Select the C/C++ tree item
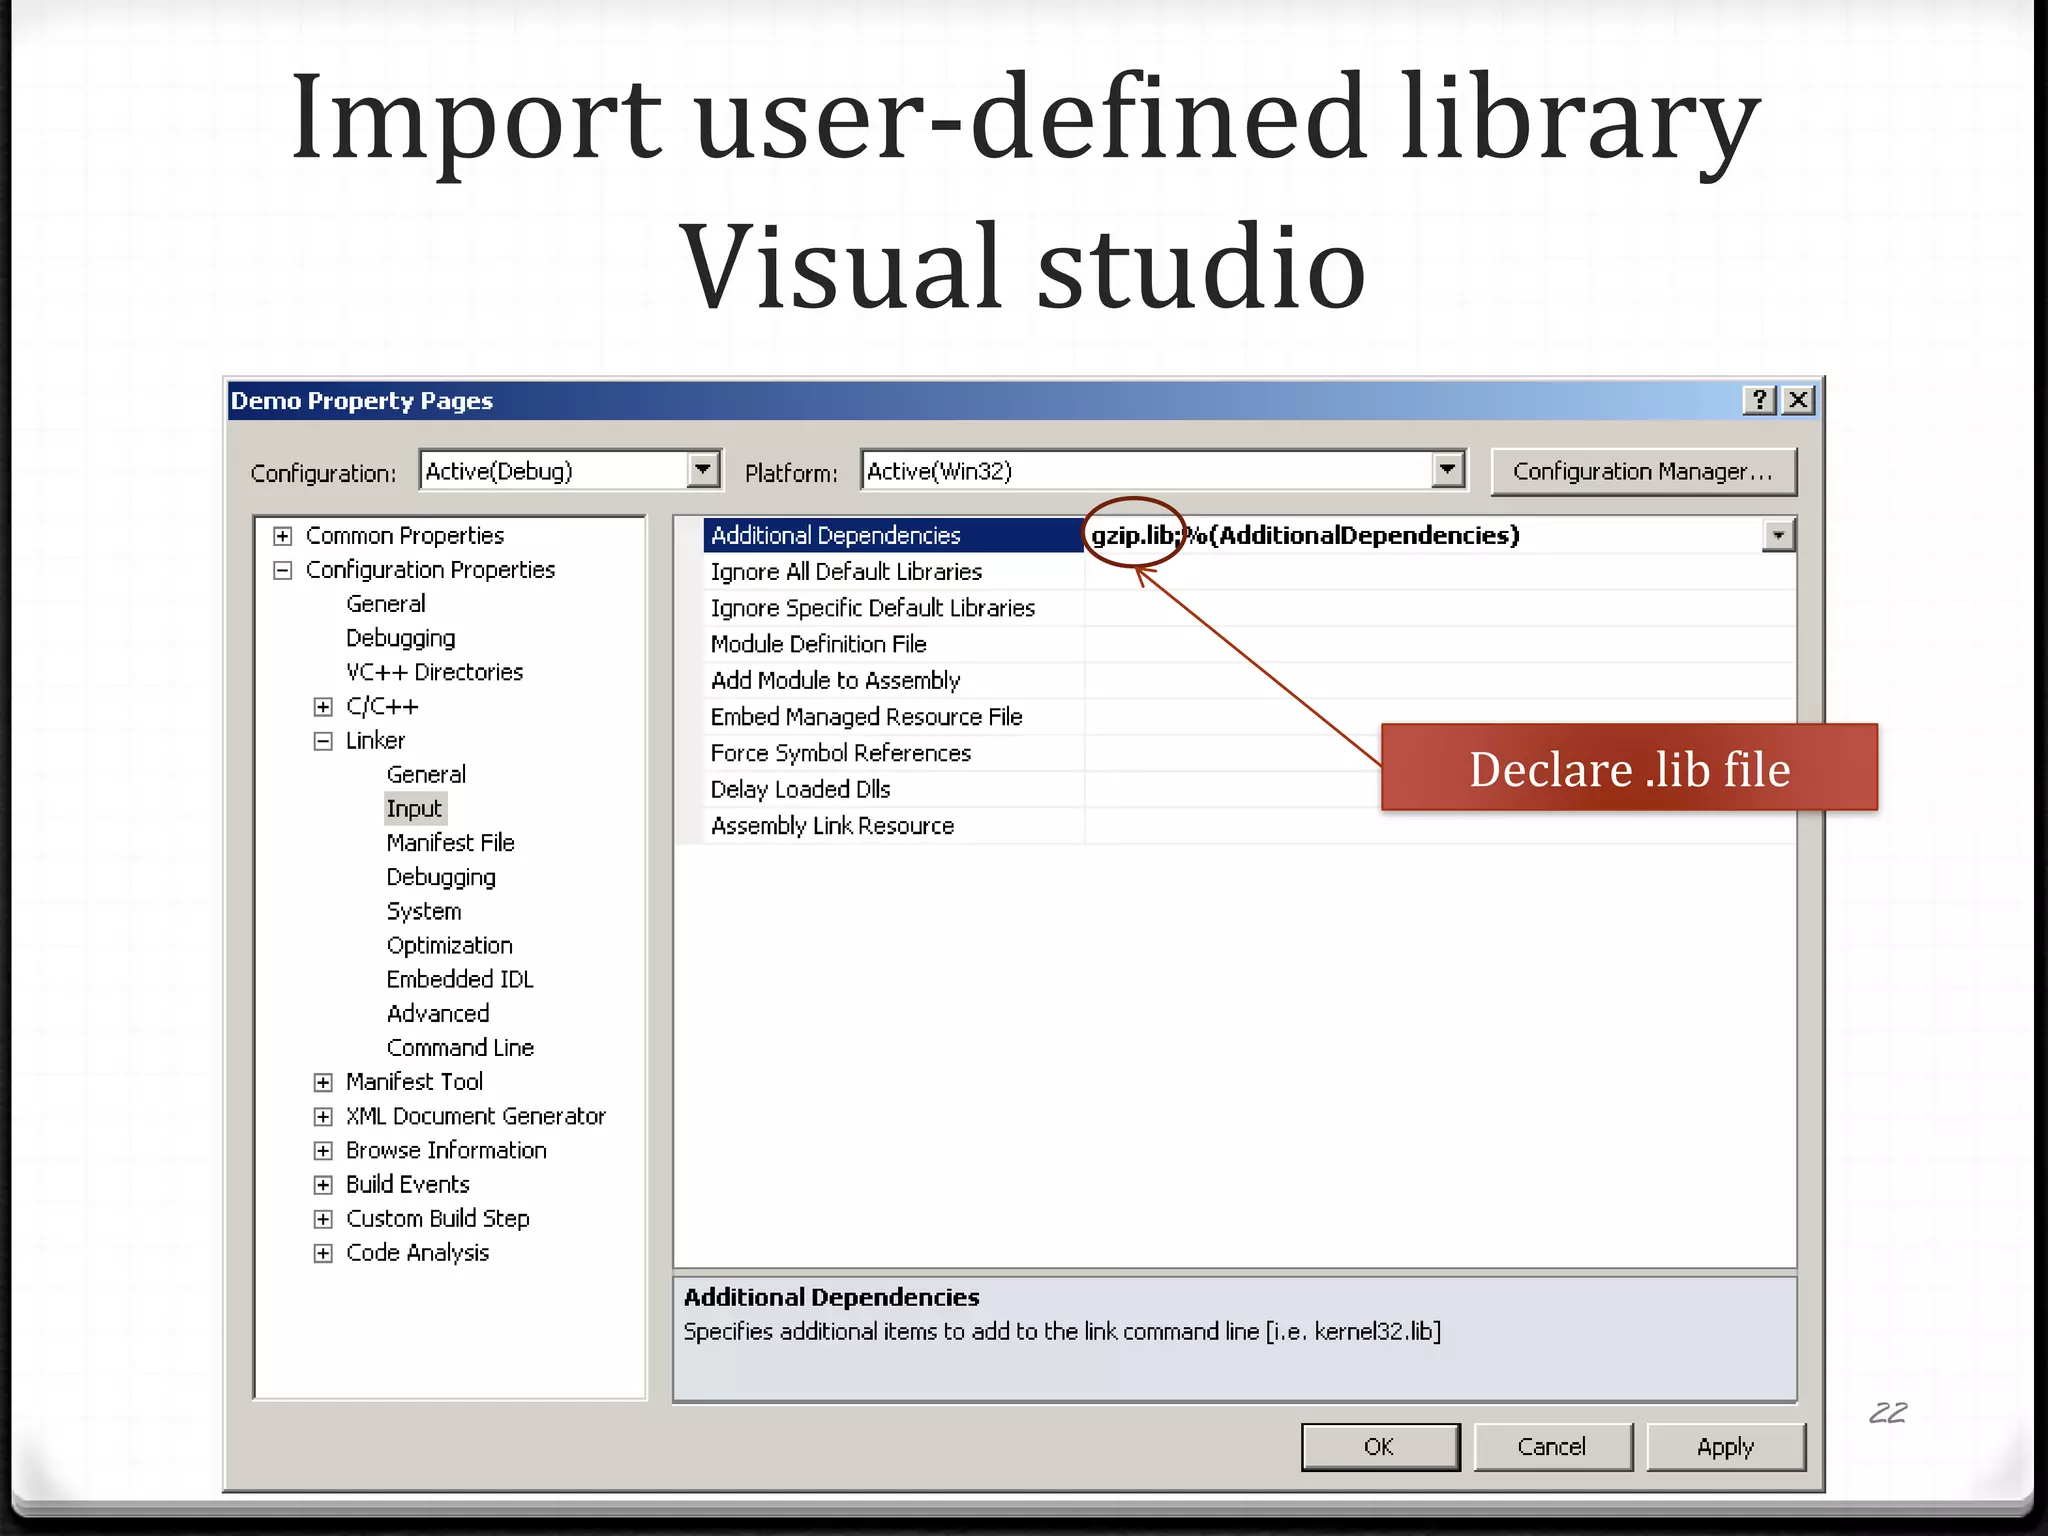The image size is (2048, 1536). (x=382, y=707)
